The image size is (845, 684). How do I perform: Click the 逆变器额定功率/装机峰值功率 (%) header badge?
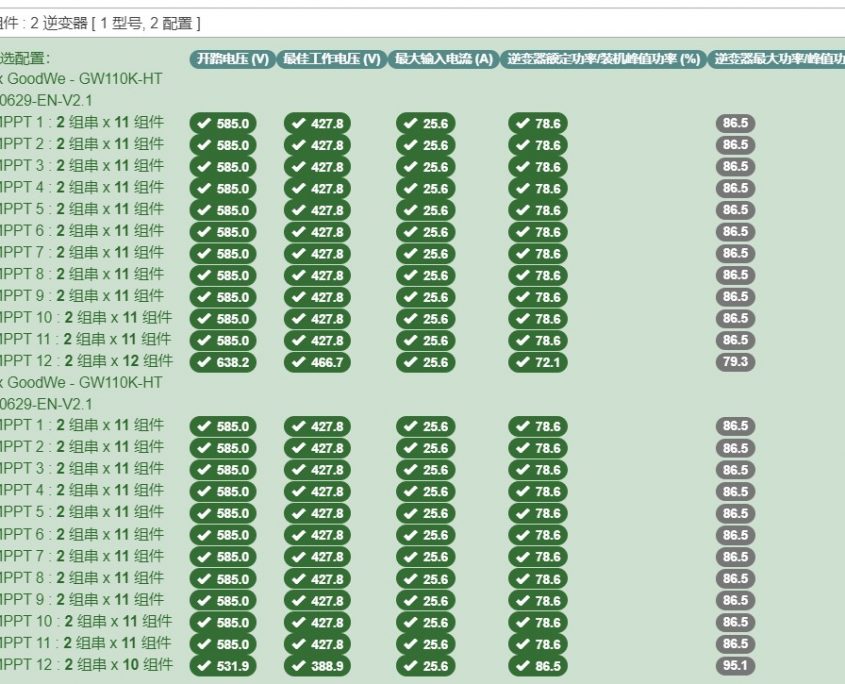(603, 59)
